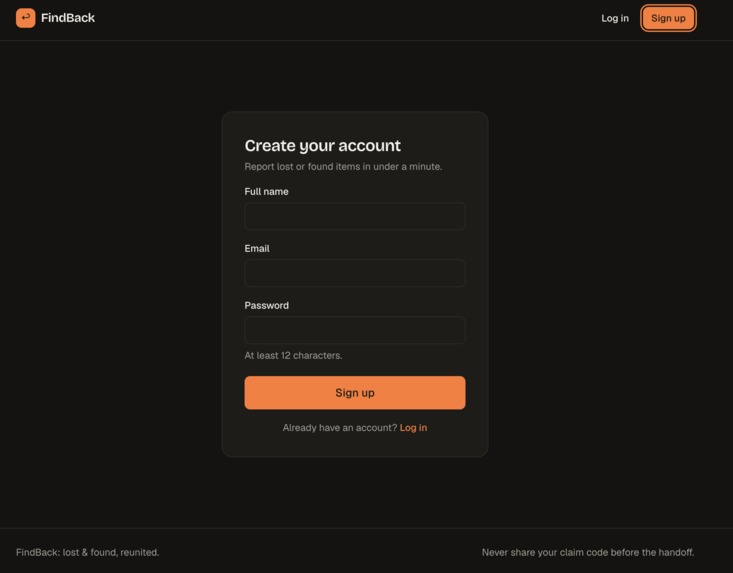Click the FindBack brand name

pos(68,18)
